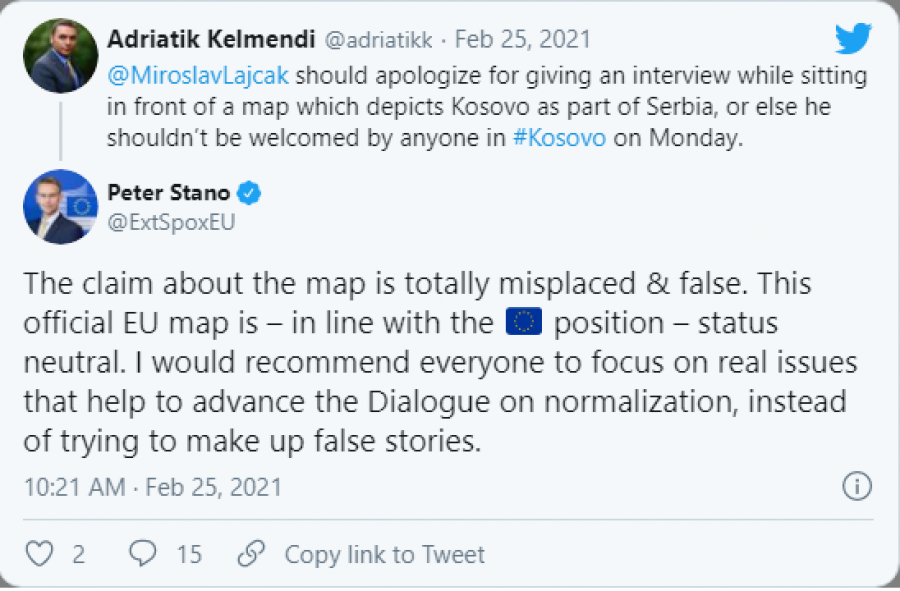Click the EU flag emoji in tweet
900x591 pixels.
(523, 321)
